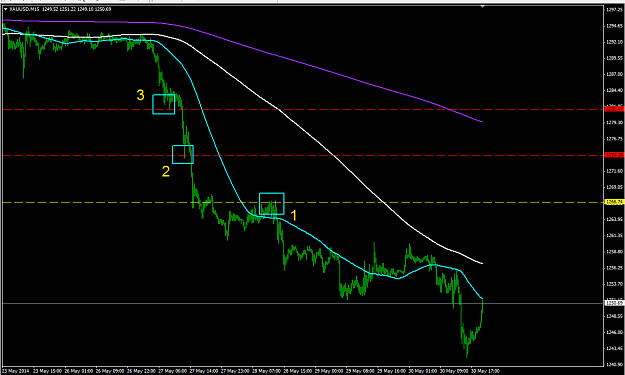Click the lower red price label on scale

[614, 155]
